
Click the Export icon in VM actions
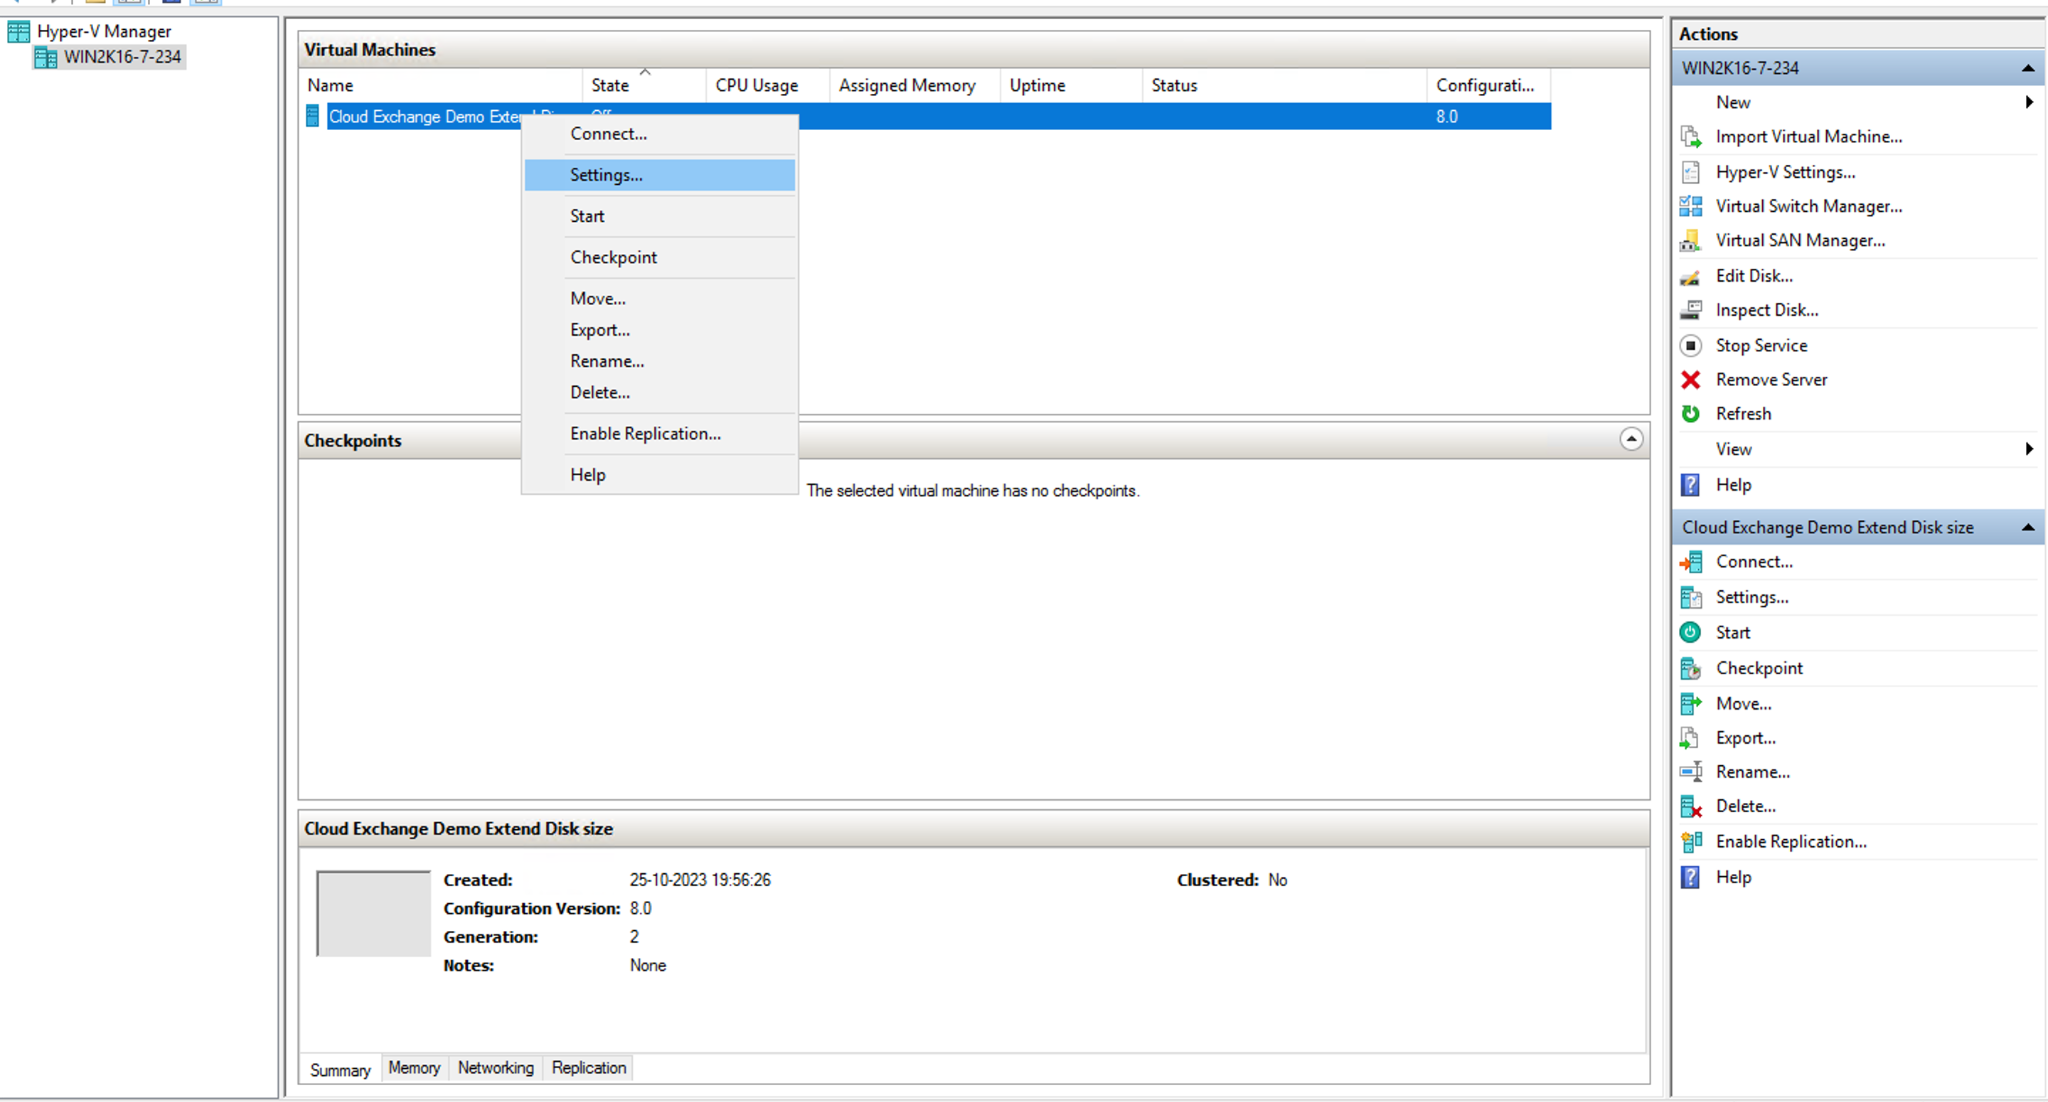[1691, 738]
